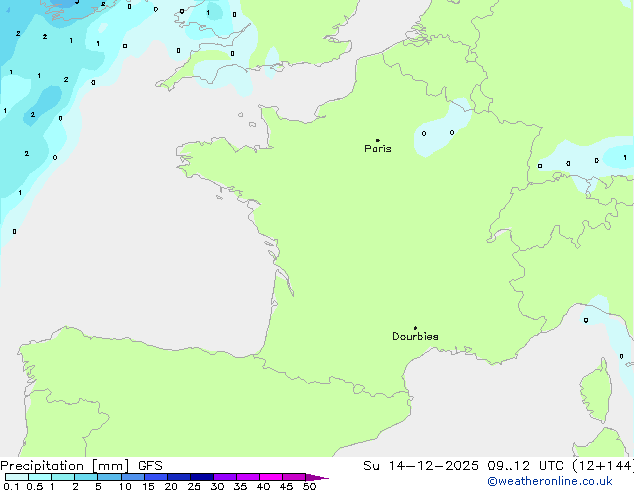Click the '0.5' legend scale label
This screenshot has height=490, width=634.
[x=35, y=486]
